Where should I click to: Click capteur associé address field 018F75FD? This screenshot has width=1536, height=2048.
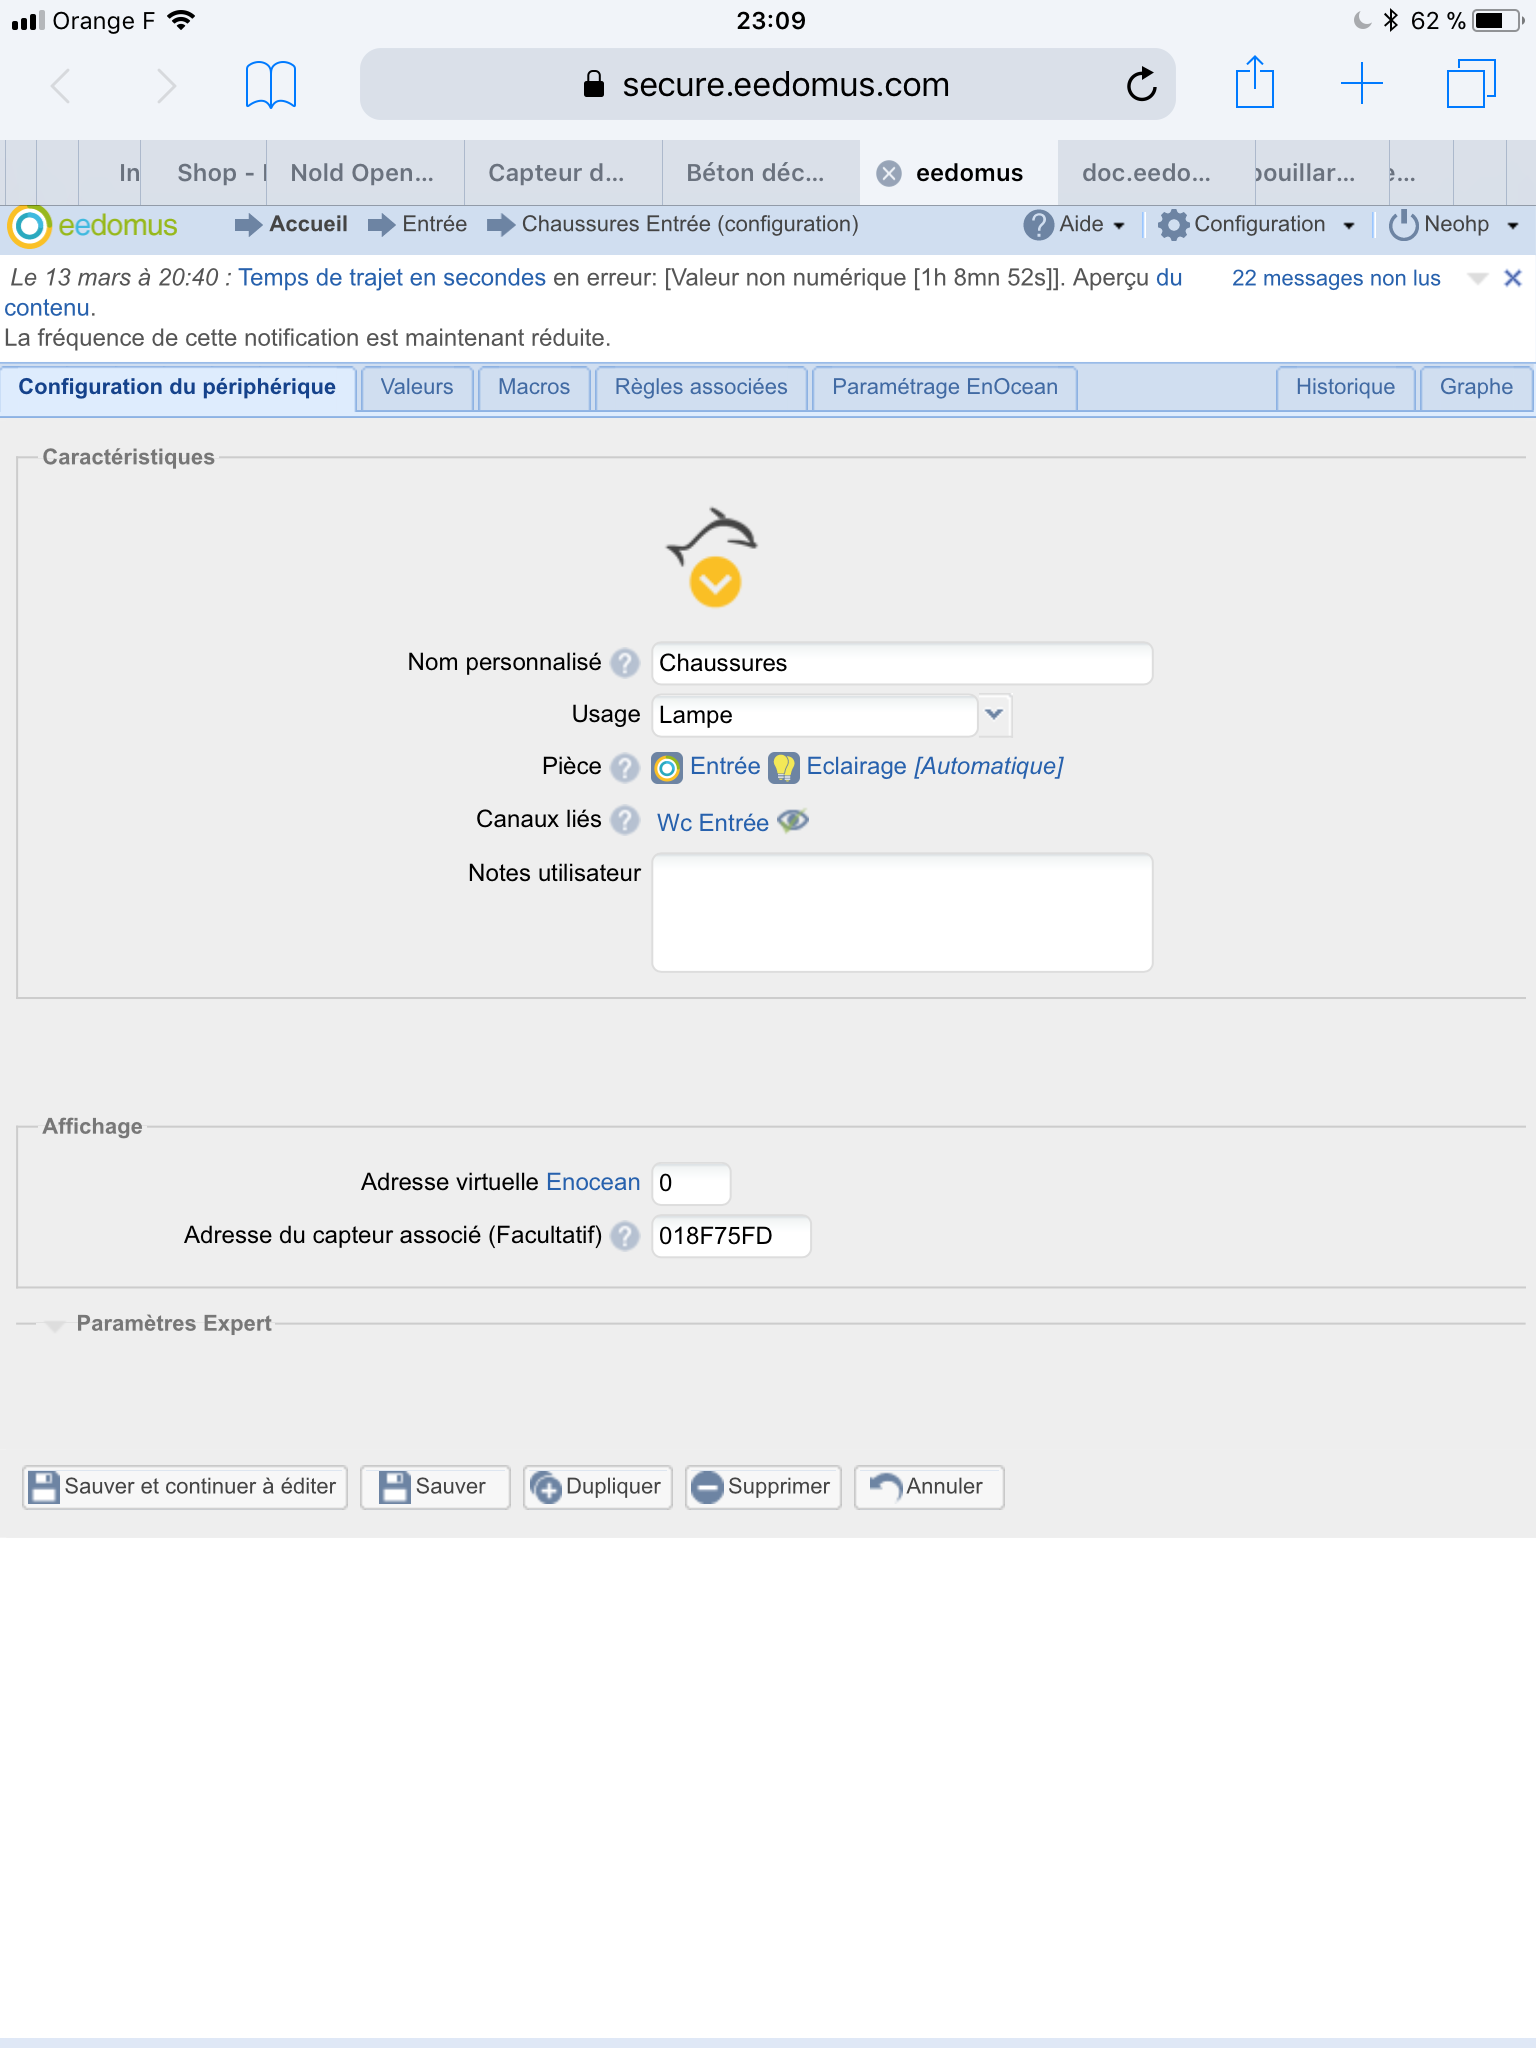pos(731,1236)
